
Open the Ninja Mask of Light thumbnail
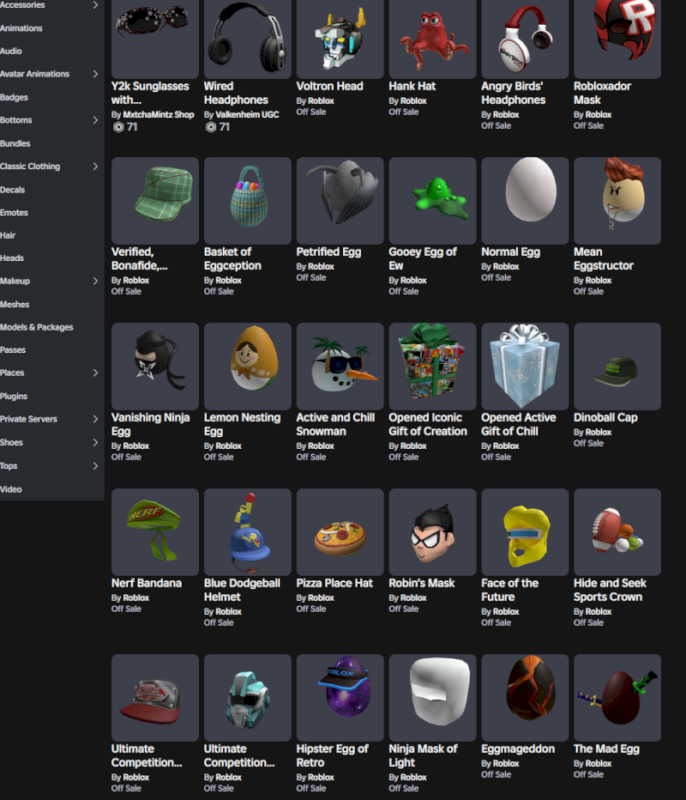(432, 697)
